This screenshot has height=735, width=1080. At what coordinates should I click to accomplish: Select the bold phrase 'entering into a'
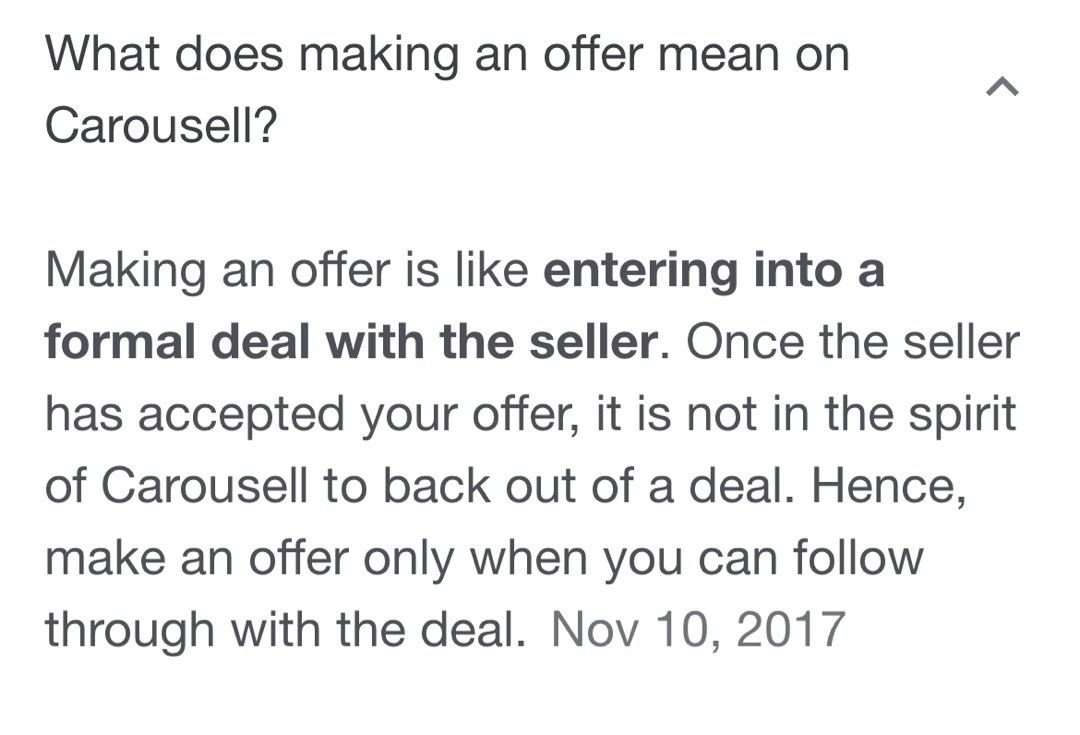714,270
